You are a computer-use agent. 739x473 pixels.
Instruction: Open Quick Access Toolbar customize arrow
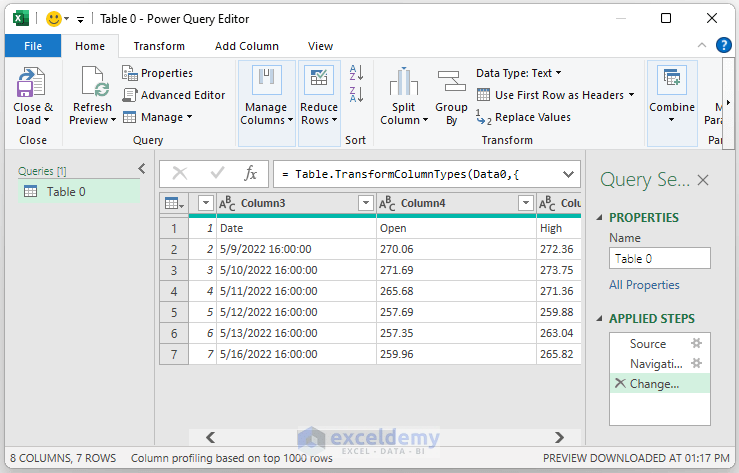pyautogui.click(x=81, y=19)
